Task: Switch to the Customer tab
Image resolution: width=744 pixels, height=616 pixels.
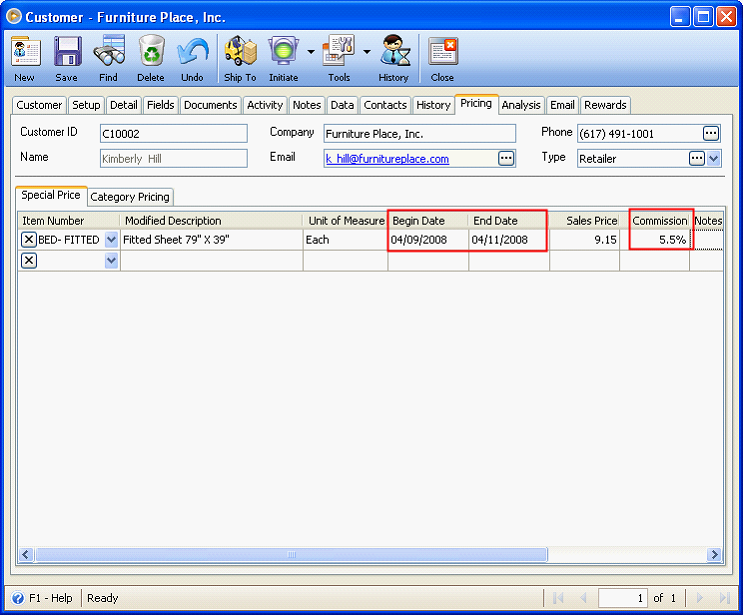Action: [39, 105]
